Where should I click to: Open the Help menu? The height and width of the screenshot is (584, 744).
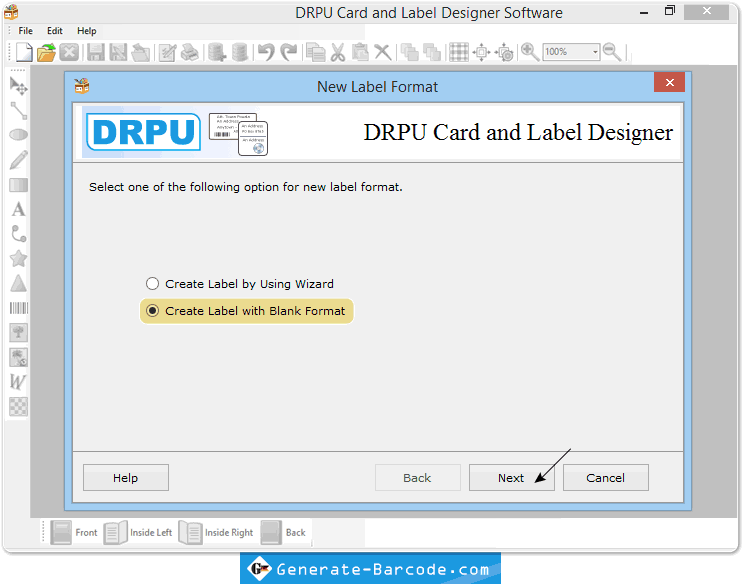(x=86, y=31)
